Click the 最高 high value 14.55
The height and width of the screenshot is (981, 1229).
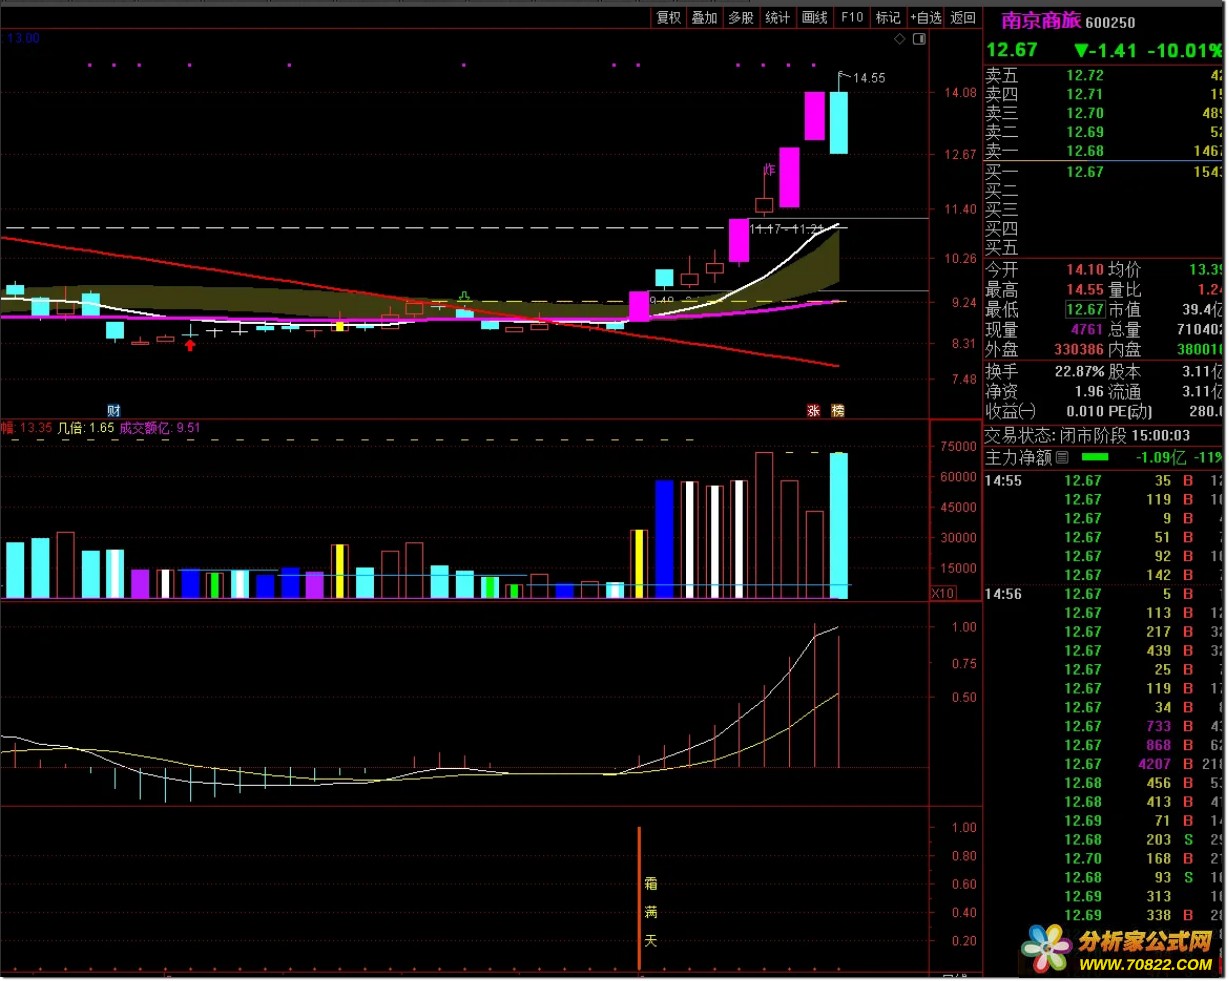(1085, 290)
